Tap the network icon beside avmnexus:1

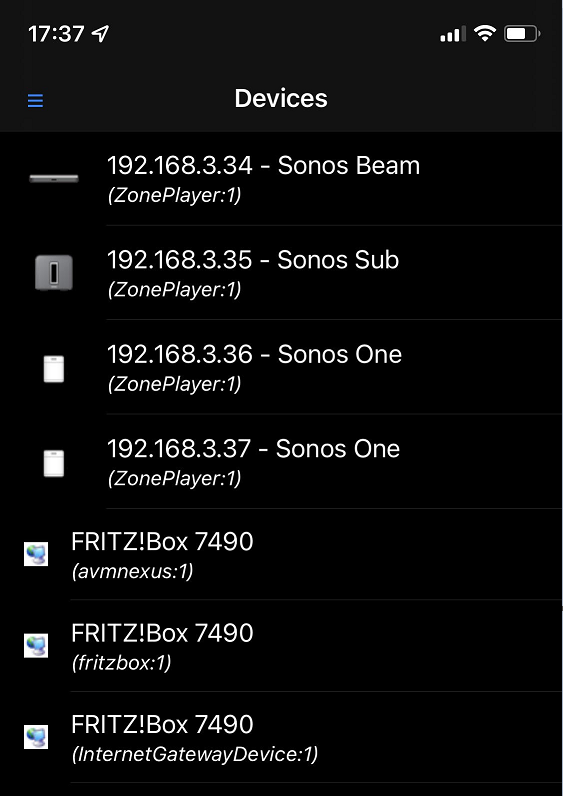tap(36, 554)
